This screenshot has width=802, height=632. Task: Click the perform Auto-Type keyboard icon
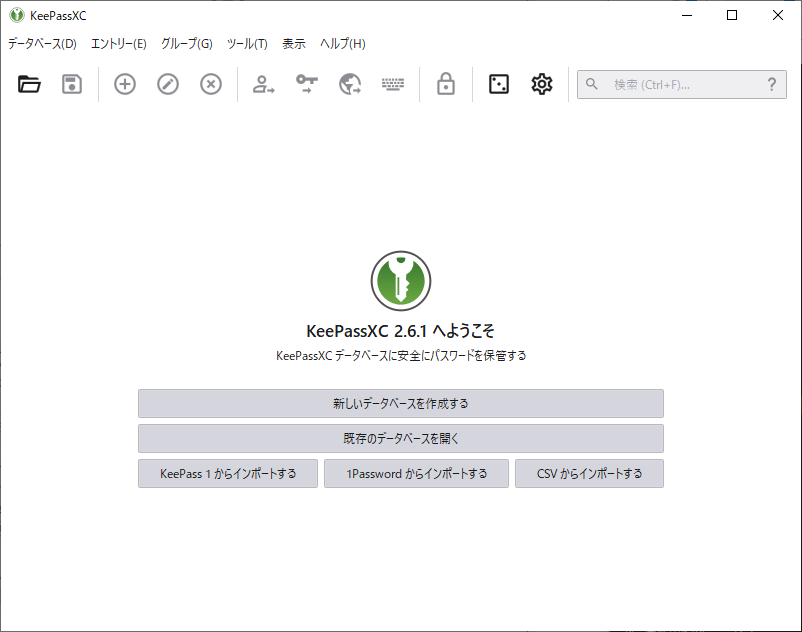[393, 84]
